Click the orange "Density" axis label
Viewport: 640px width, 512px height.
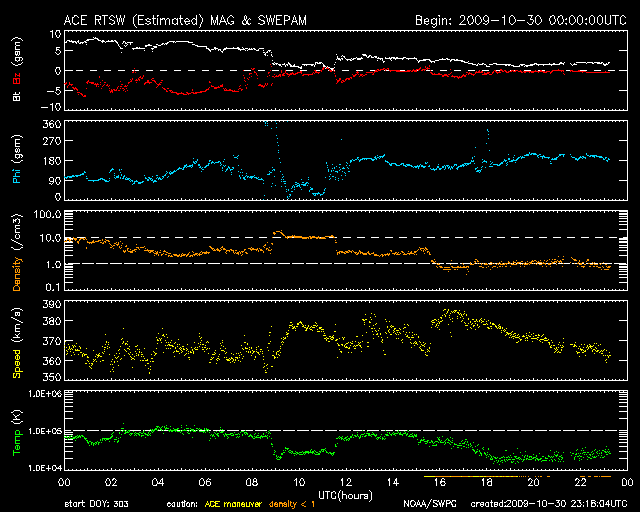(x=17, y=274)
